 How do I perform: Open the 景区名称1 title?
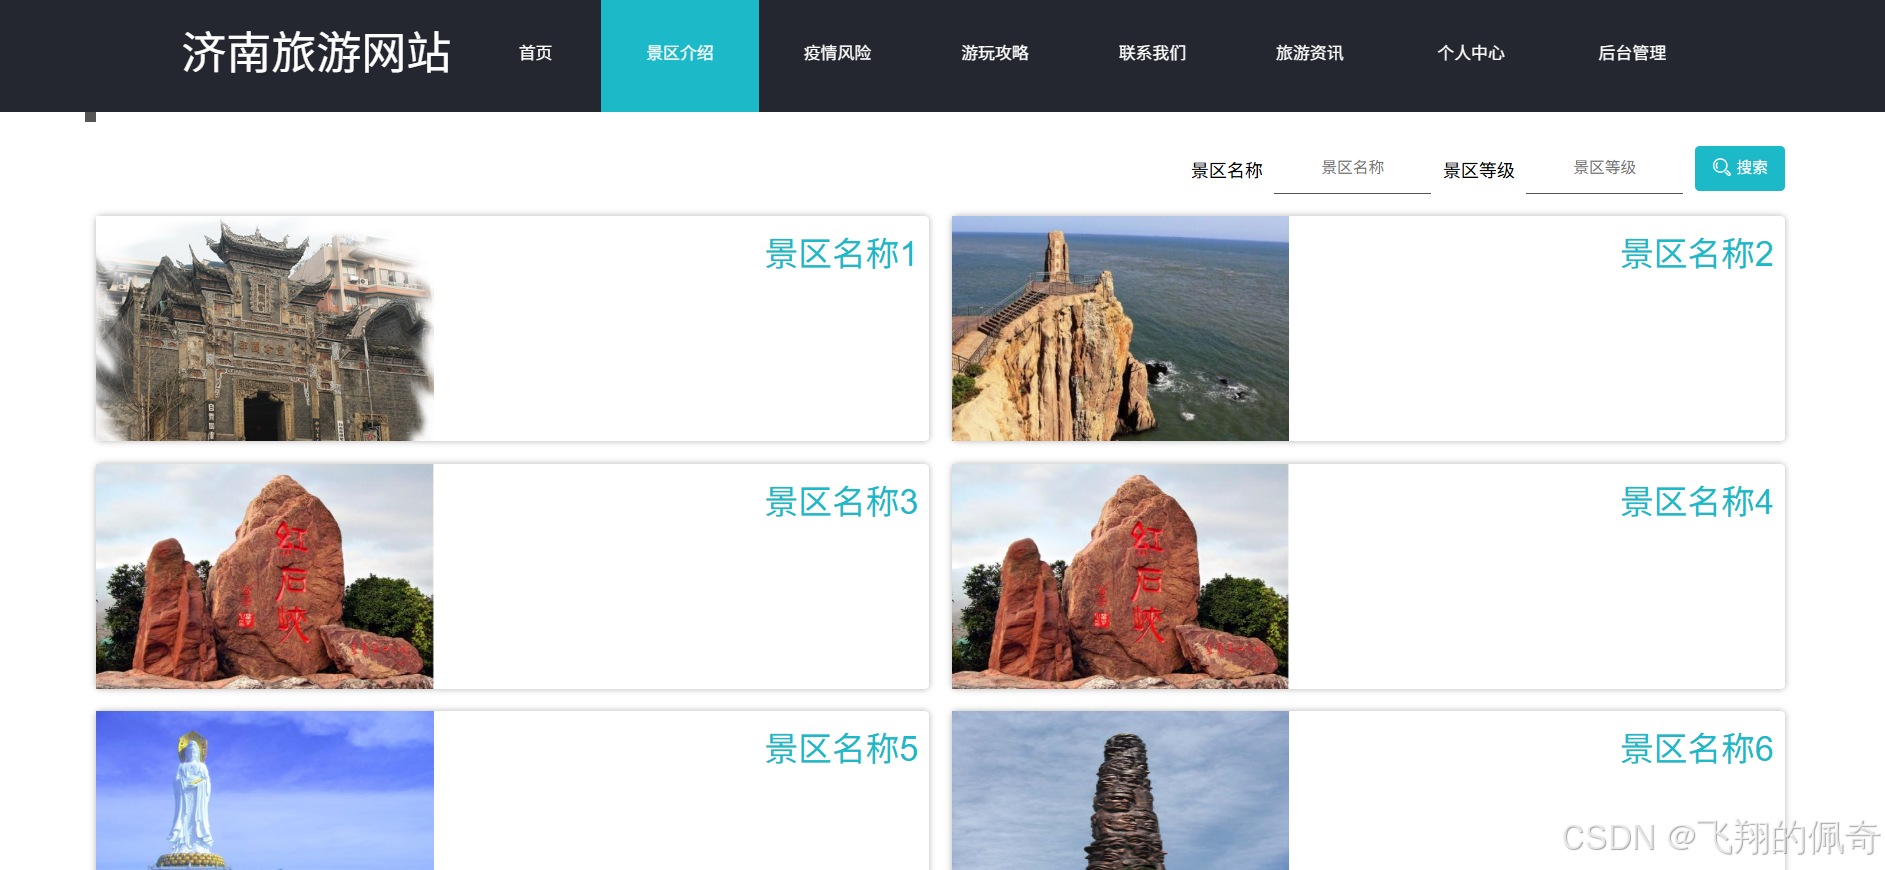[841, 254]
